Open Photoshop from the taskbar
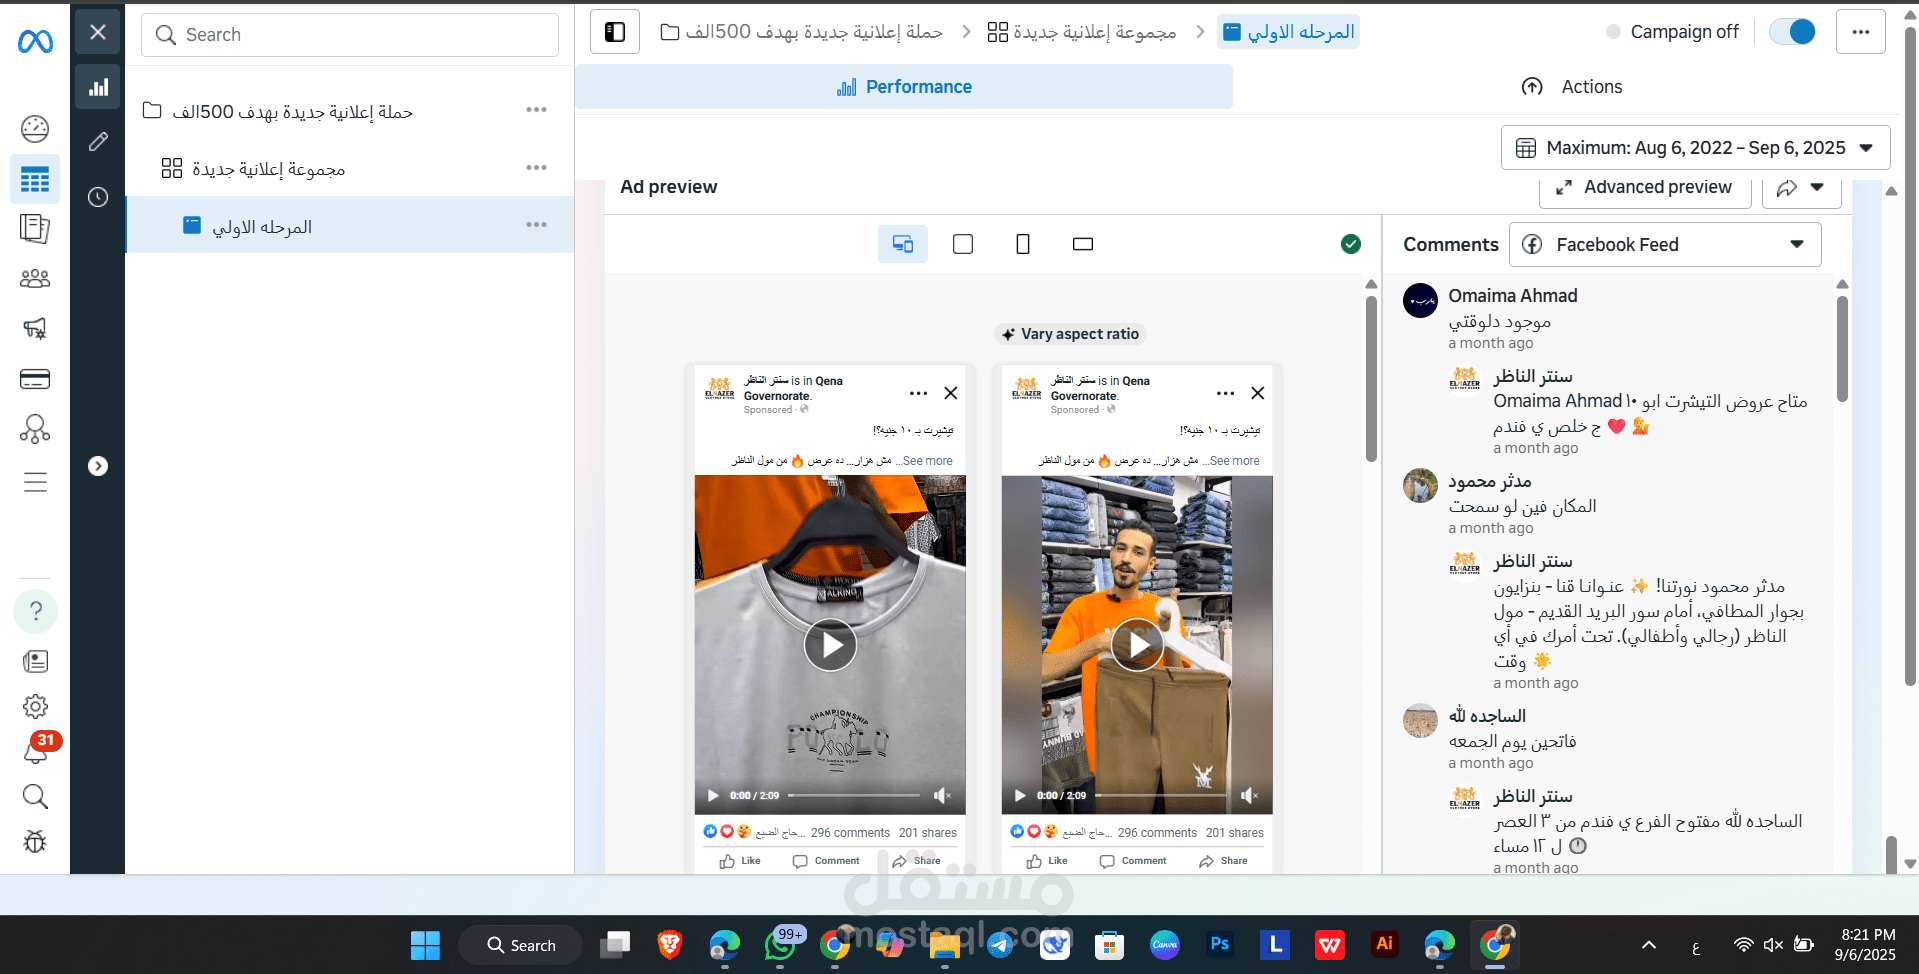Image resolution: width=1919 pixels, height=974 pixels. coord(1219,944)
